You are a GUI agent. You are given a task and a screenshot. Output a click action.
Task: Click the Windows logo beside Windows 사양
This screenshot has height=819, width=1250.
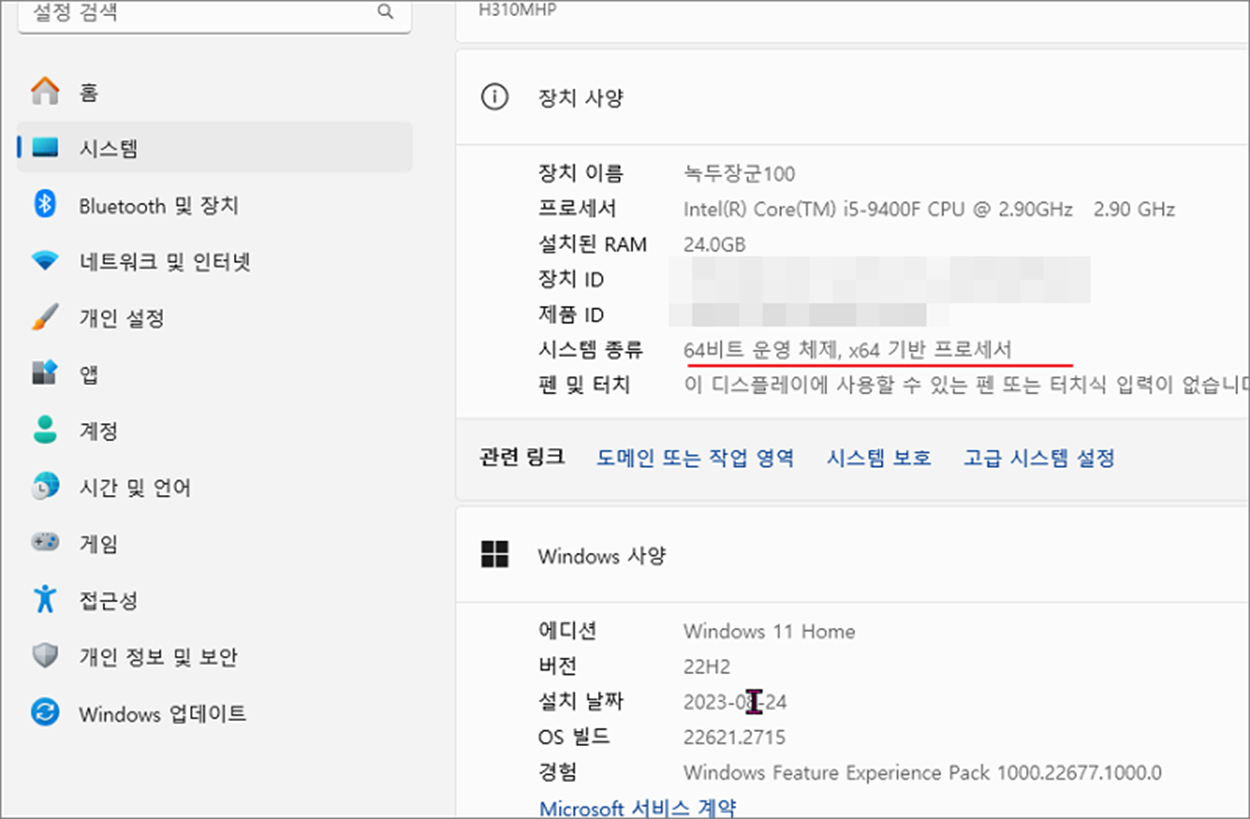click(495, 555)
